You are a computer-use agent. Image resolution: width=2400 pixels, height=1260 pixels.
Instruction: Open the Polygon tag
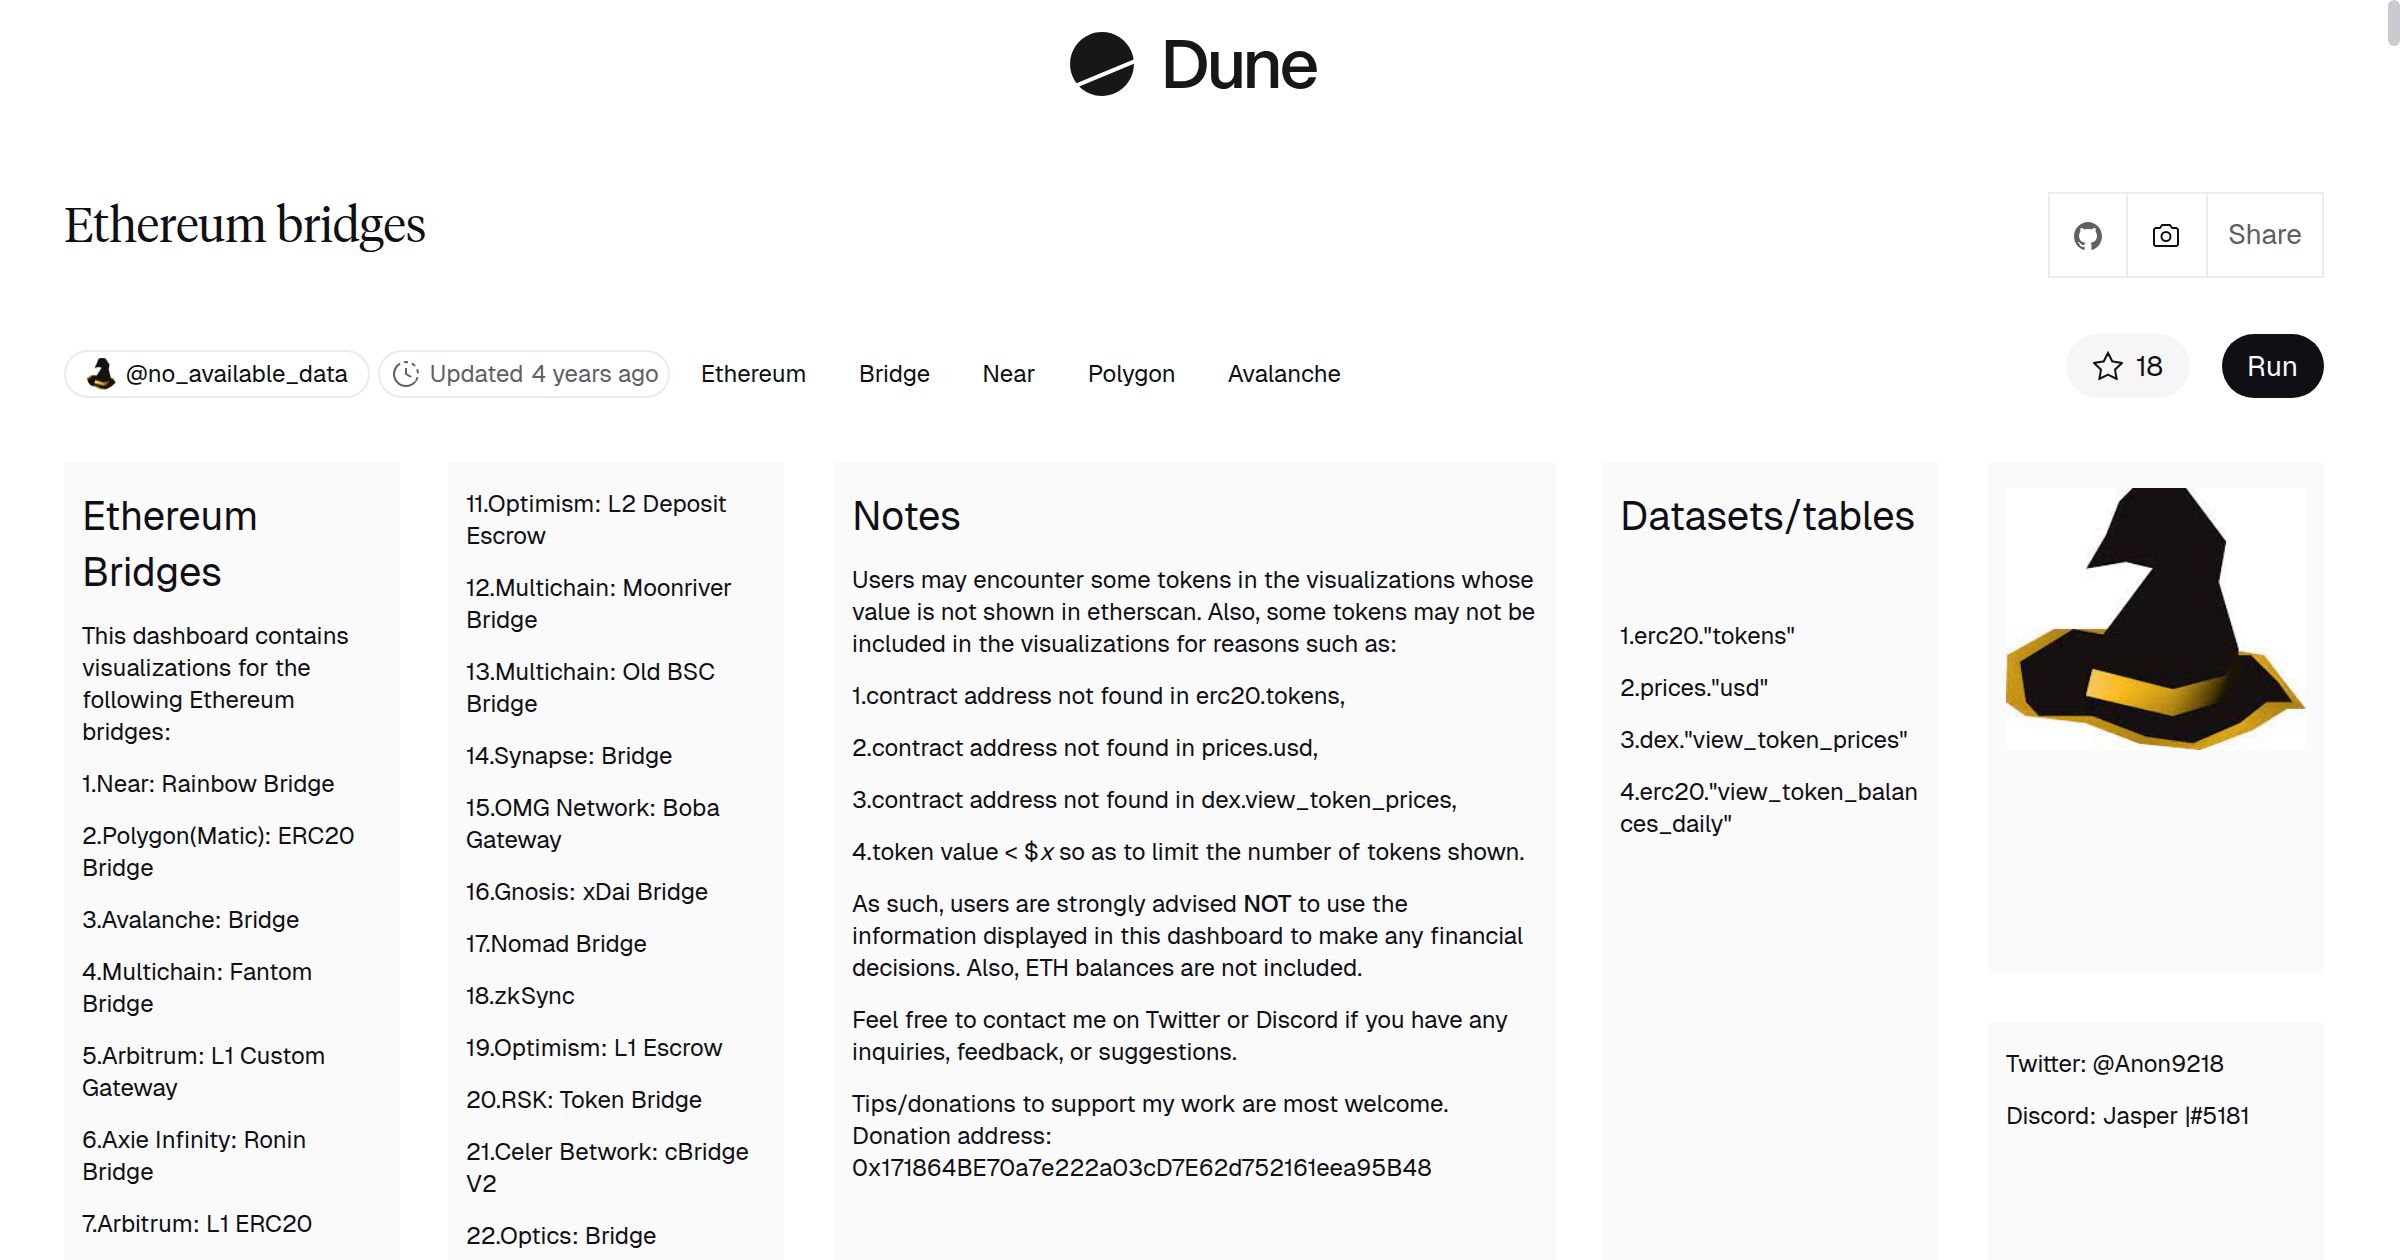1130,373
